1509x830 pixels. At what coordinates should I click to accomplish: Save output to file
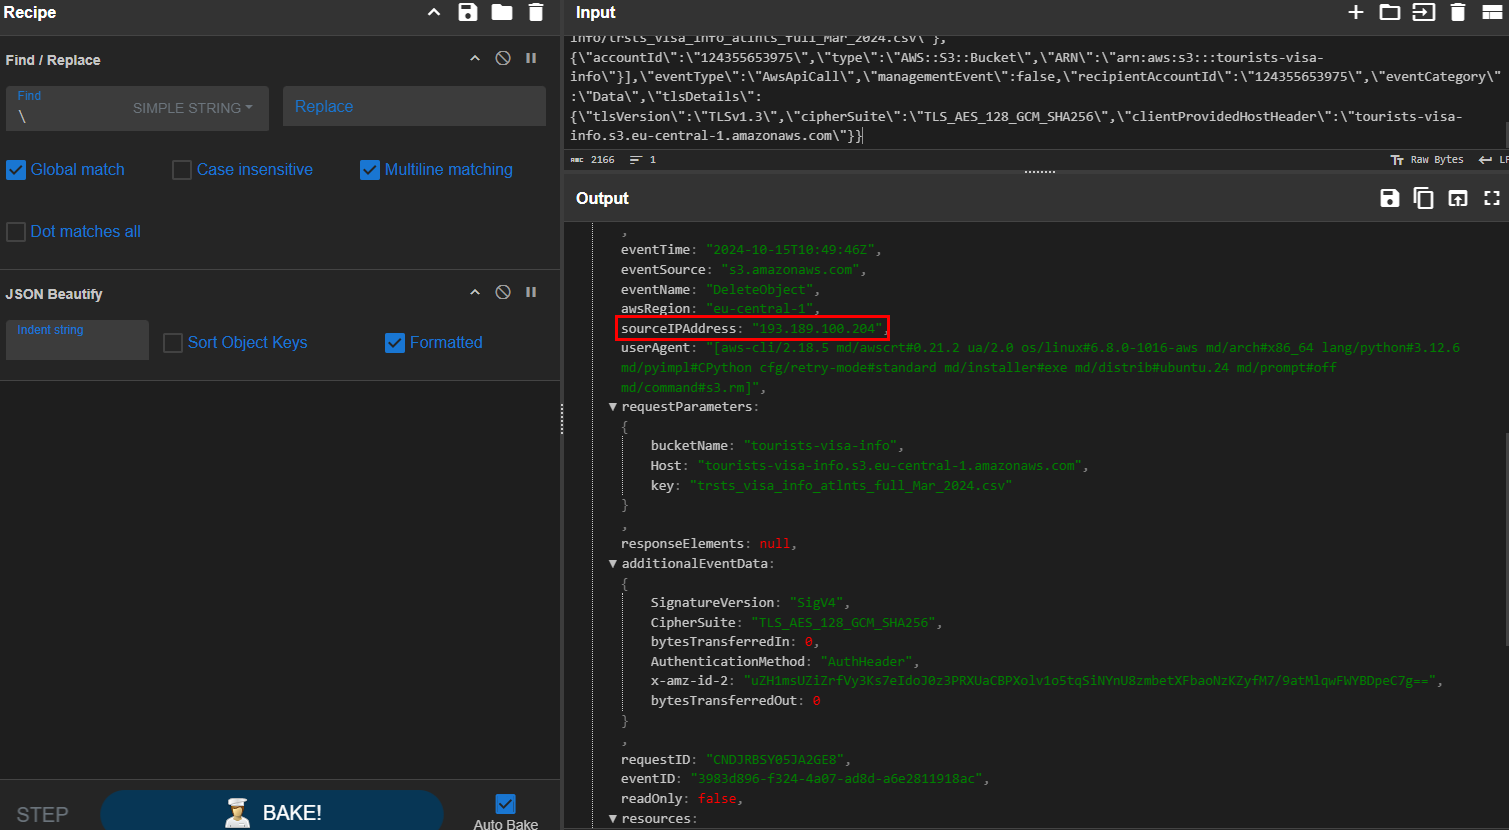(1389, 198)
